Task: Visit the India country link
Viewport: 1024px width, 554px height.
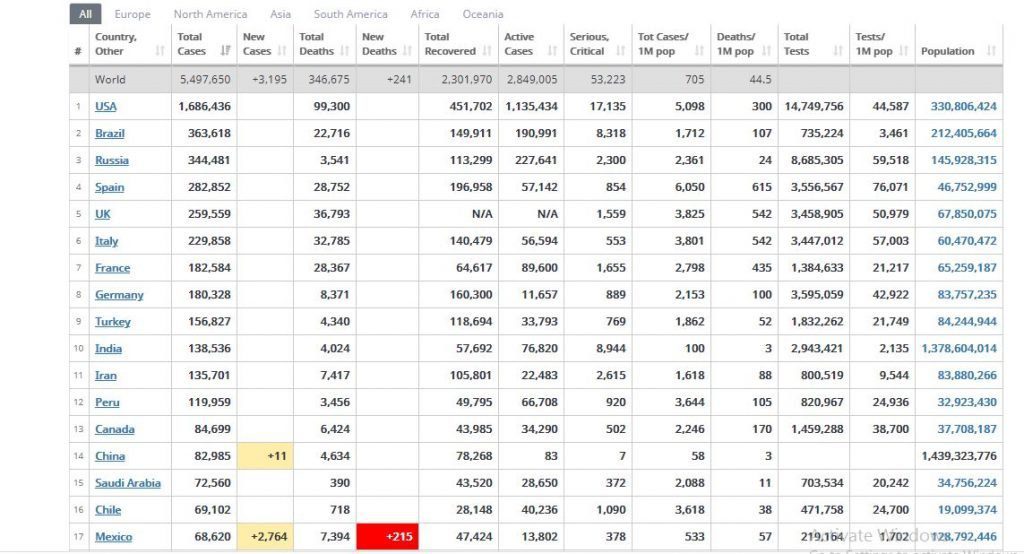Action: (x=108, y=348)
